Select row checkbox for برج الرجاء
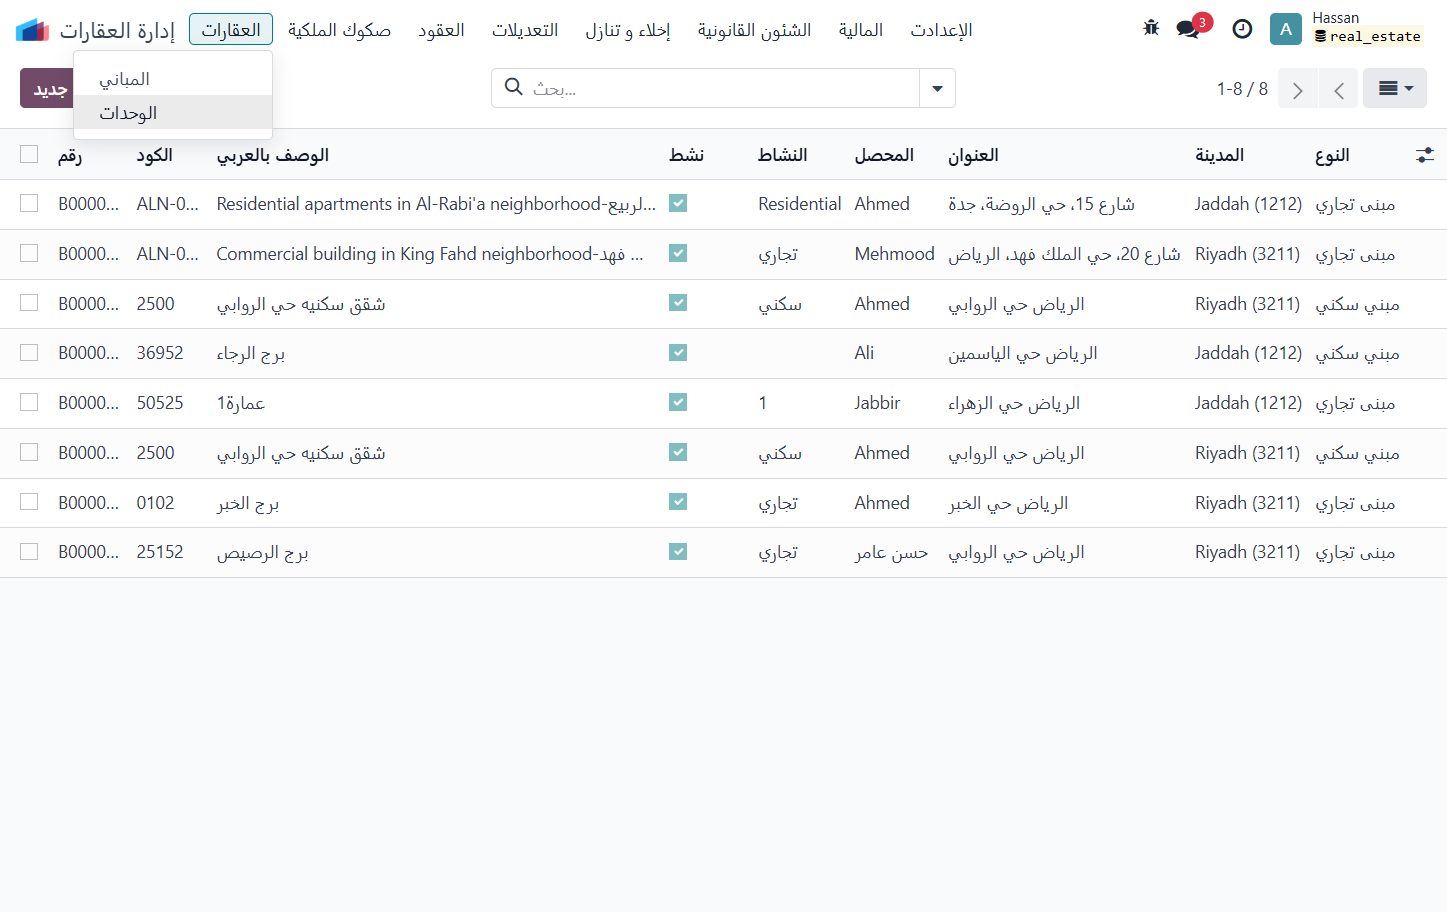 [x=29, y=352]
